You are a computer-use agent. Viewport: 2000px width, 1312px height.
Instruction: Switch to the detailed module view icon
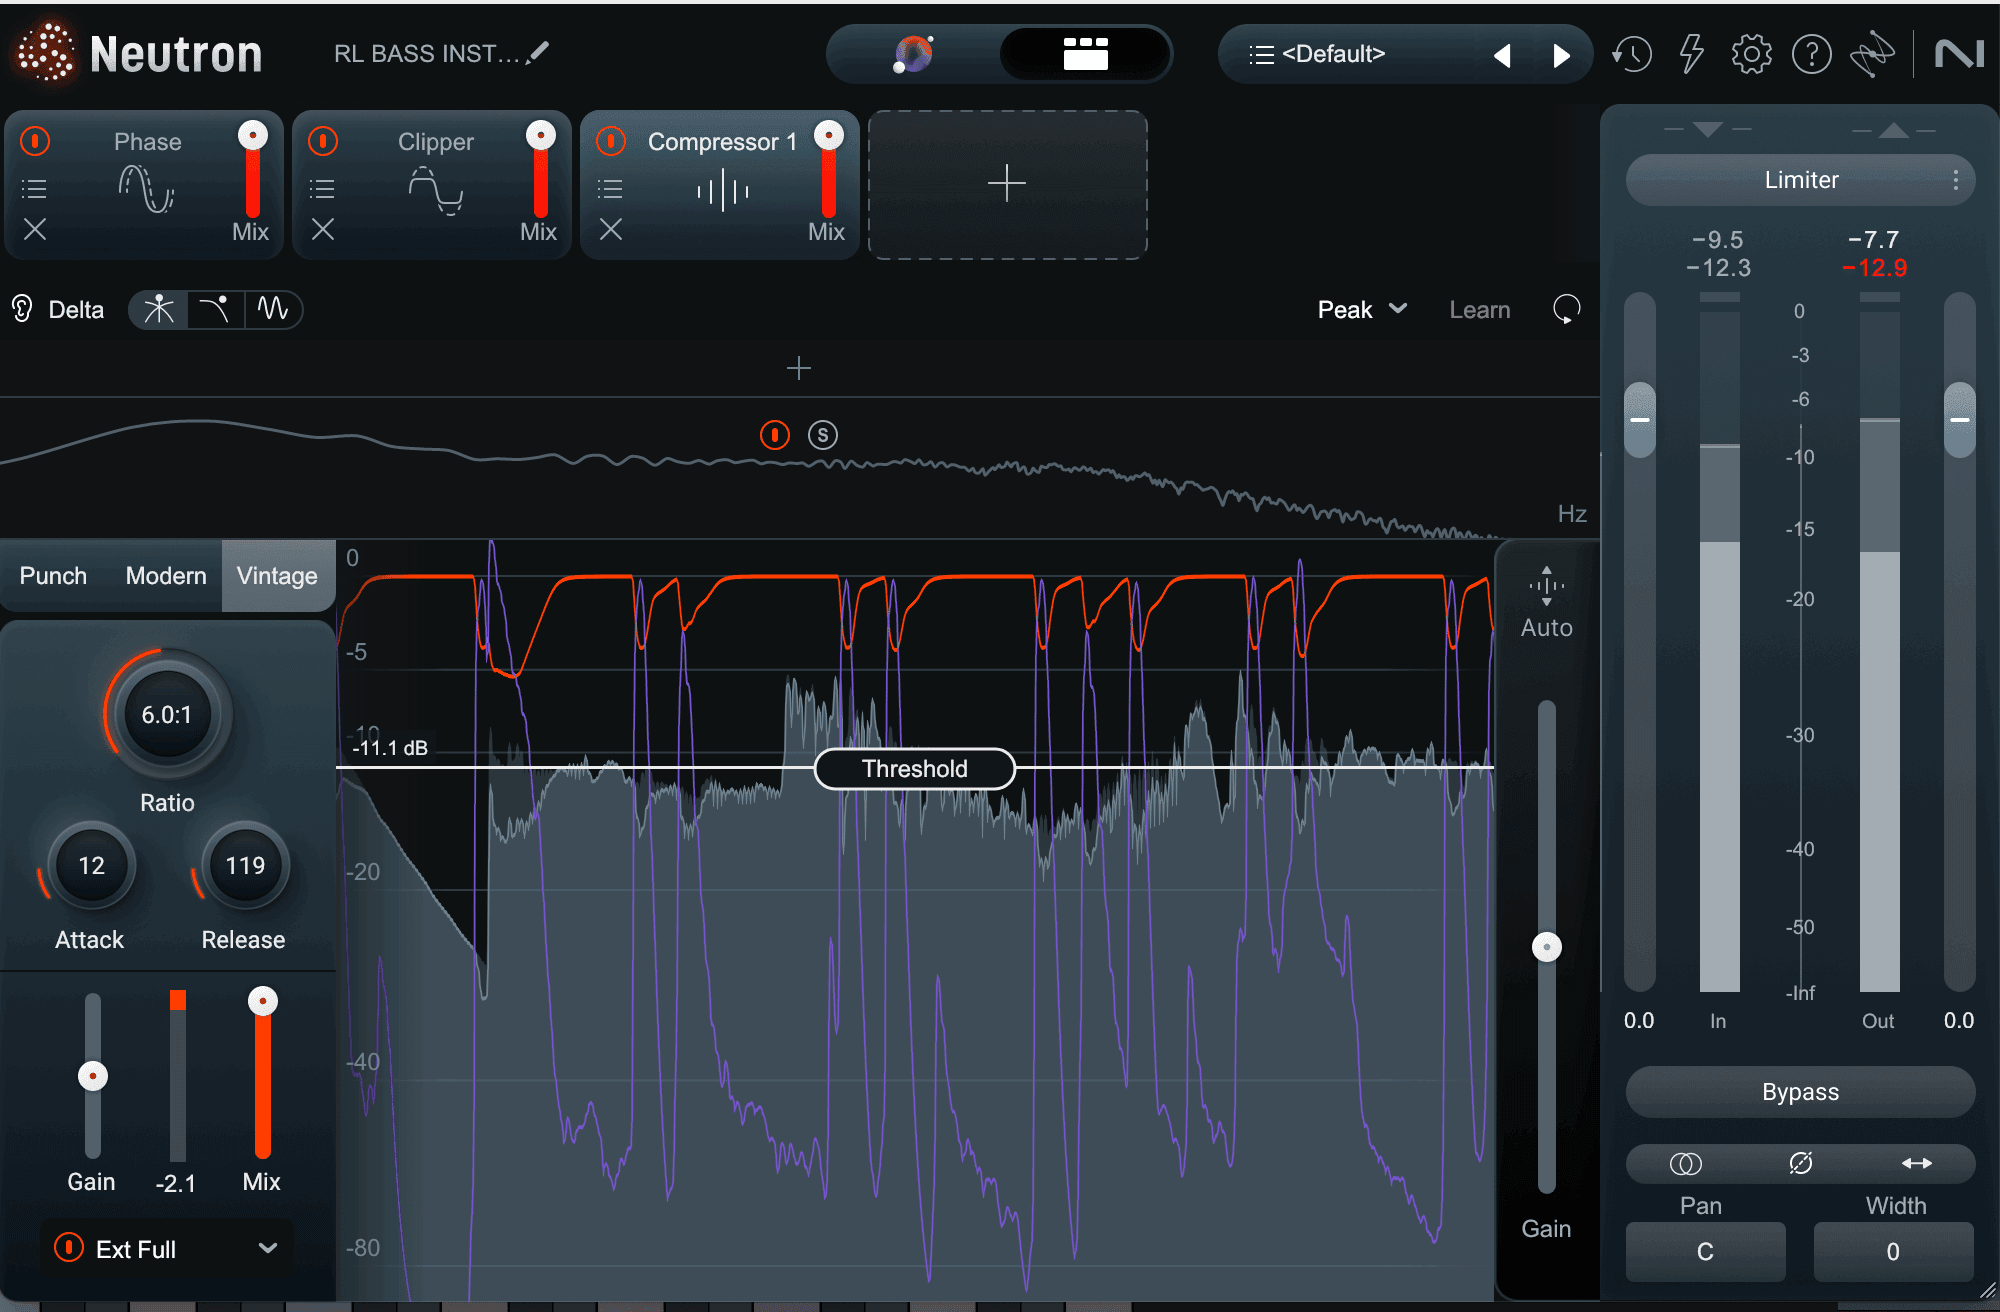[1085, 54]
